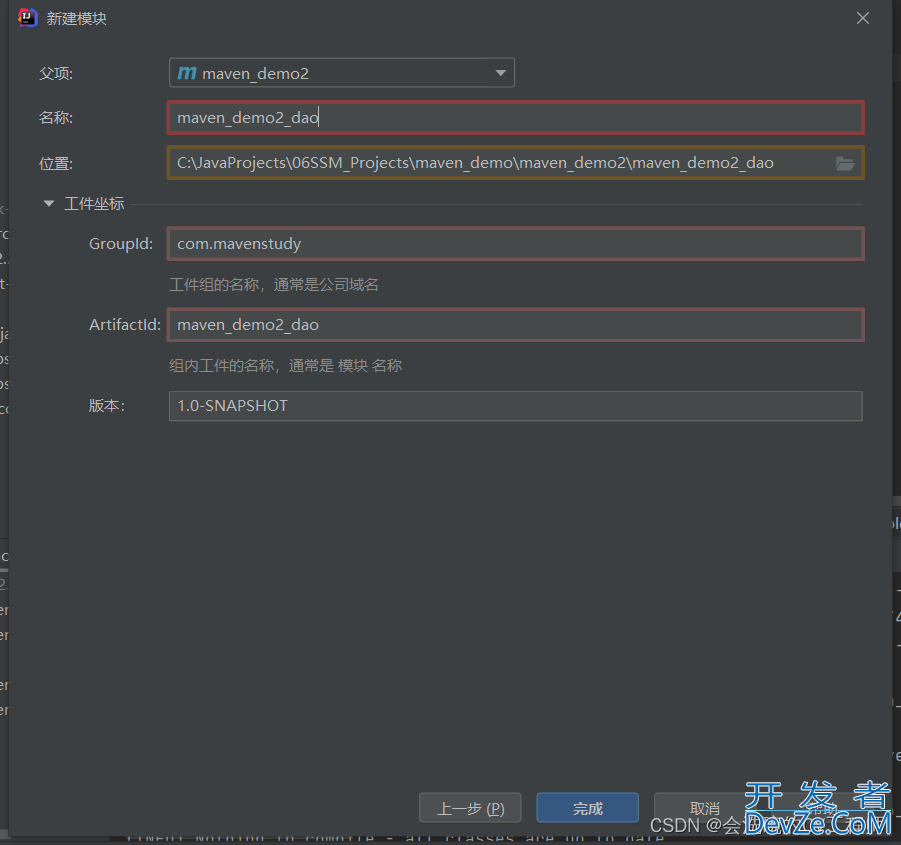Browse for location using the folder icon
The width and height of the screenshot is (901, 845).
(845, 164)
